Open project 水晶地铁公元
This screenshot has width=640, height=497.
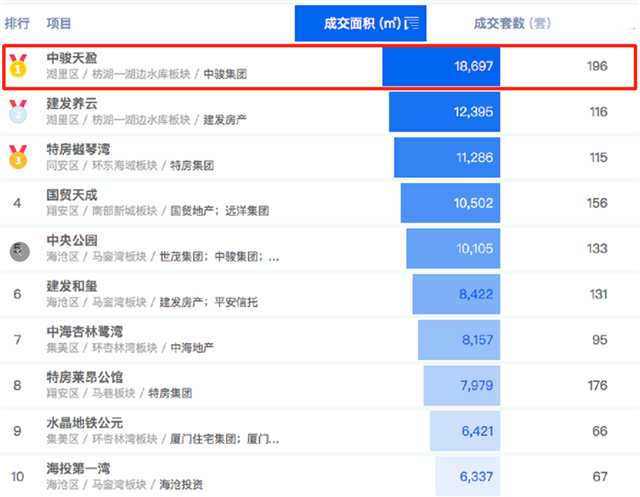[x=84, y=423]
